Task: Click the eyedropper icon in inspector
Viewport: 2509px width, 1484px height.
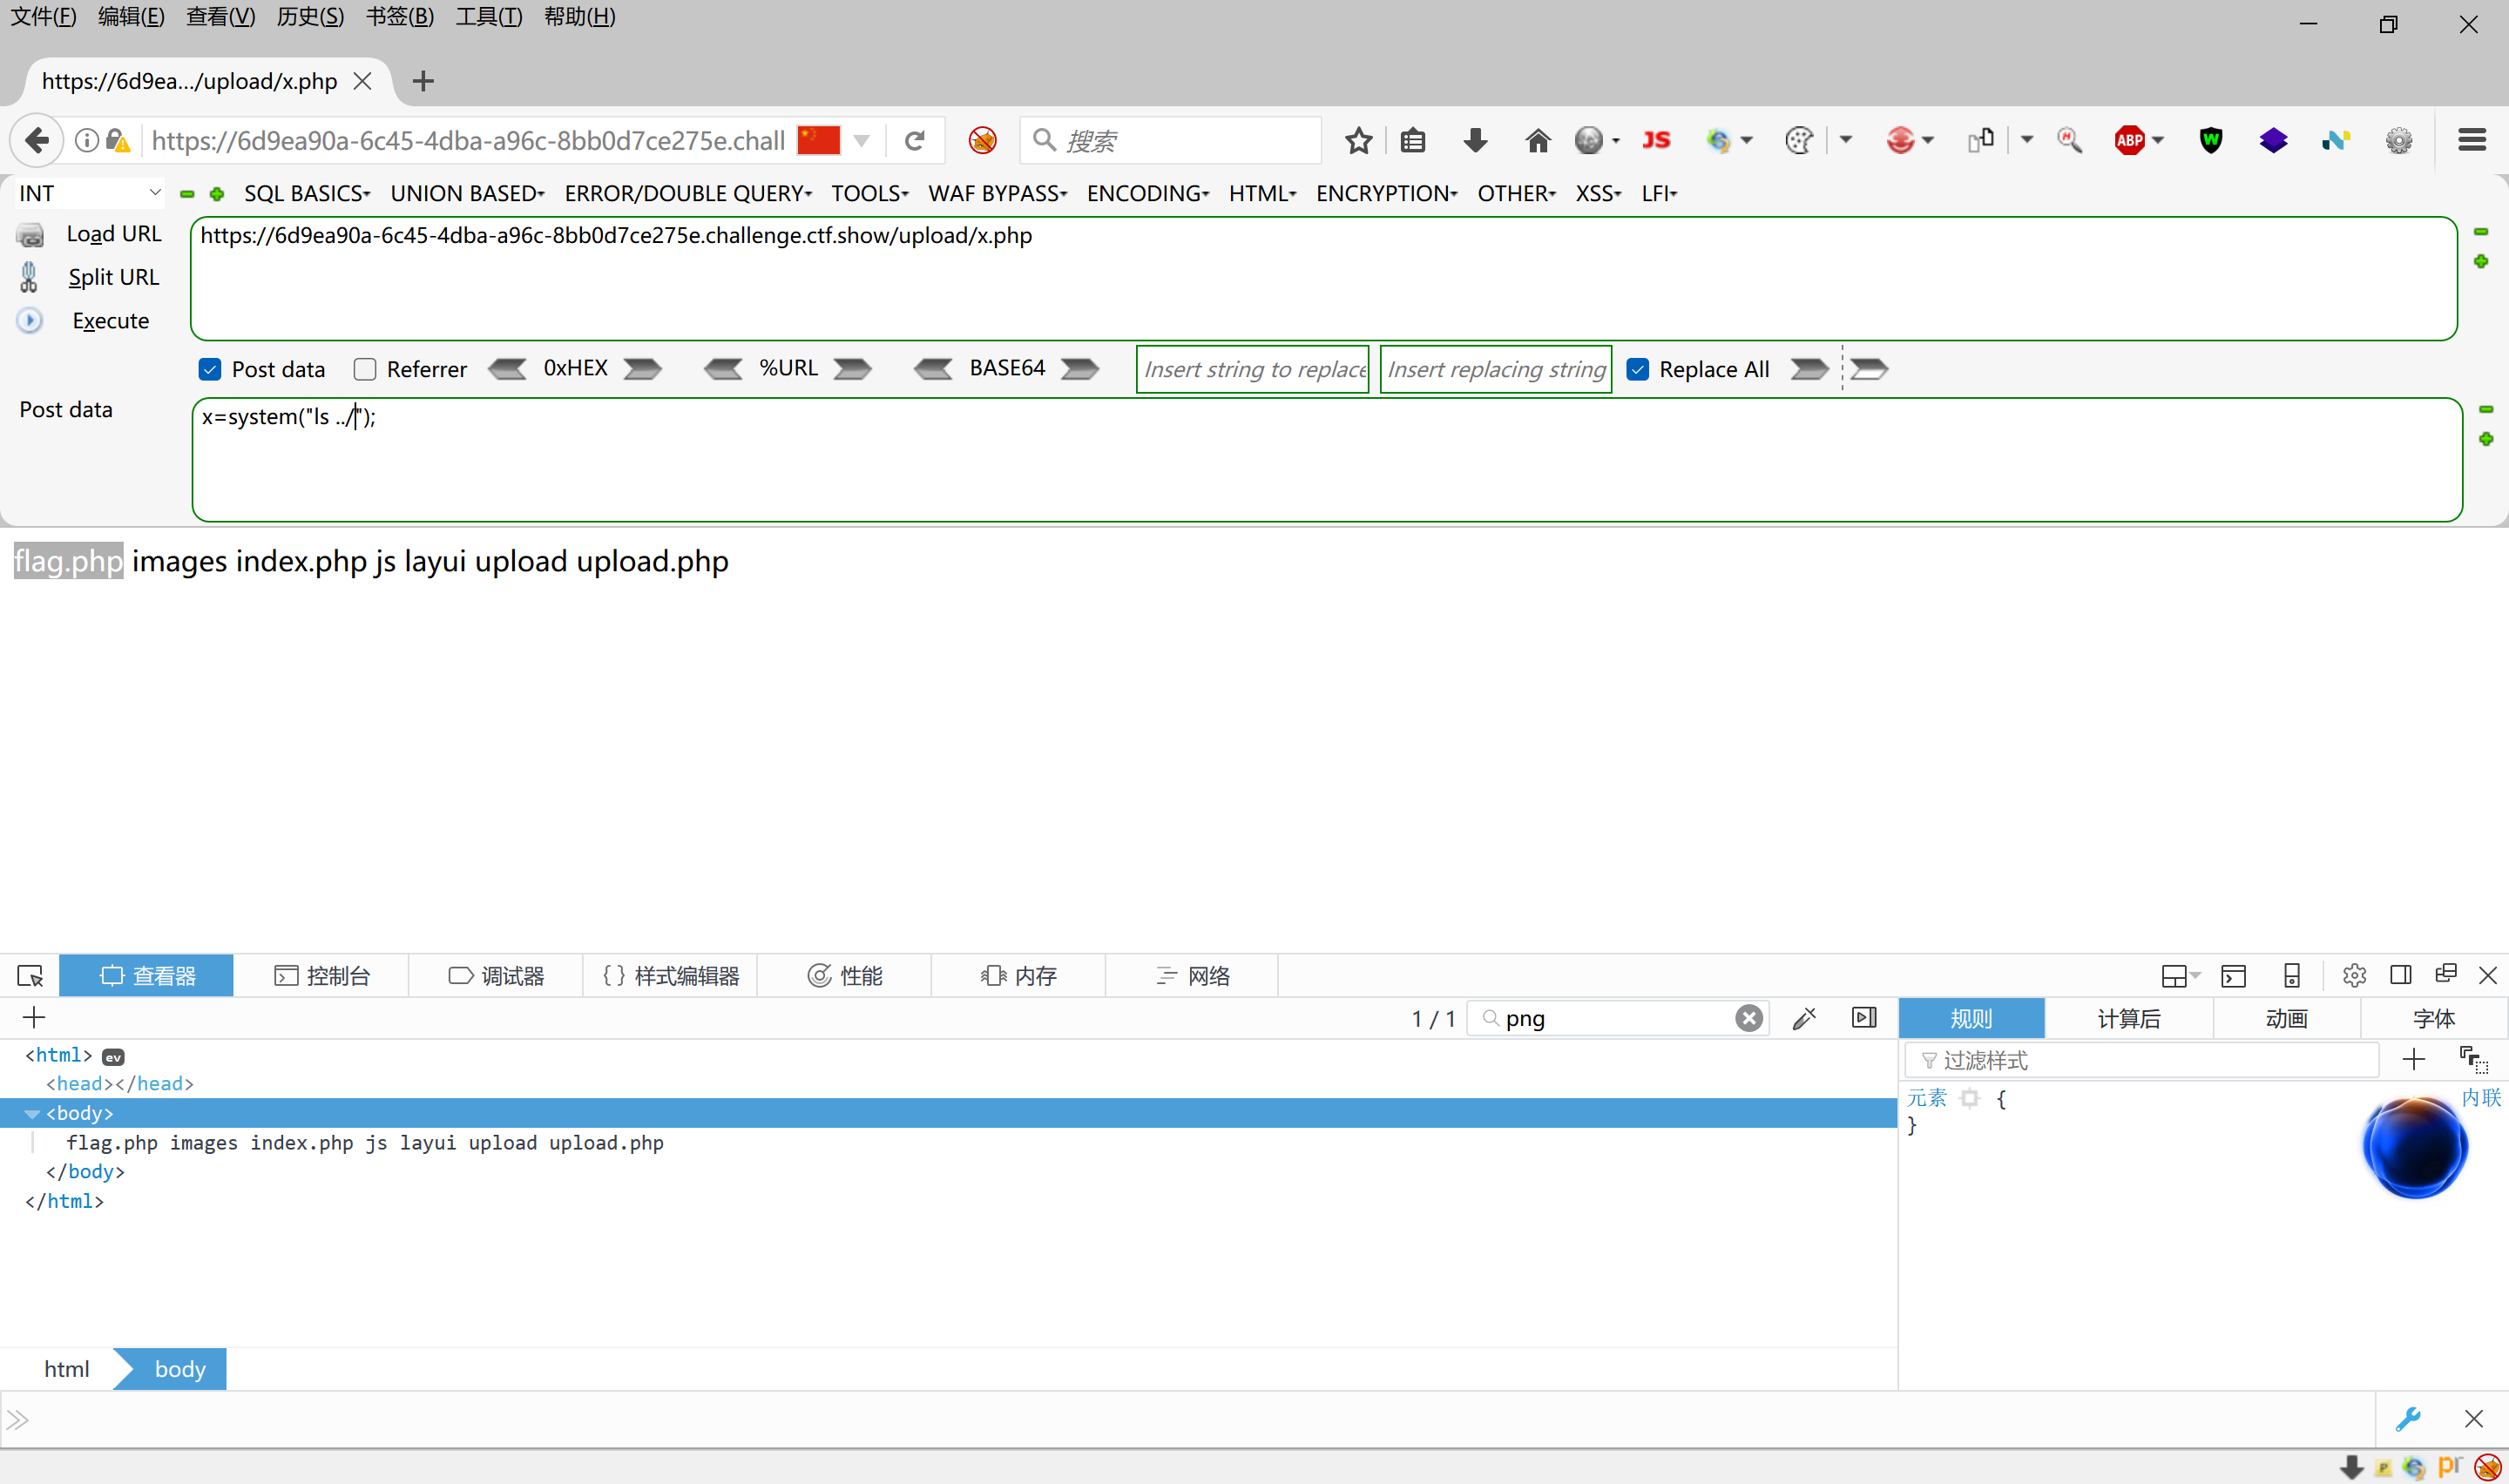Action: point(1805,1019)
